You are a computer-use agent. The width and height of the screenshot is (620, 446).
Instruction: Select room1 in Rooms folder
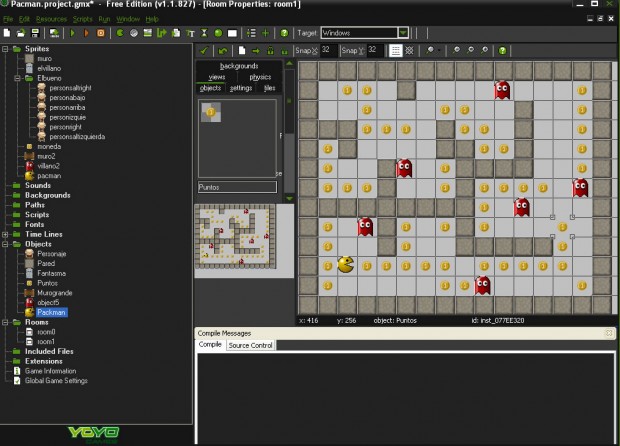(46, 342)
